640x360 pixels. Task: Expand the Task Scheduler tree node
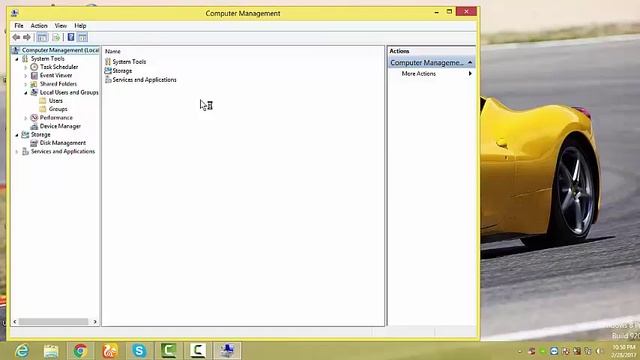[26, 67]
